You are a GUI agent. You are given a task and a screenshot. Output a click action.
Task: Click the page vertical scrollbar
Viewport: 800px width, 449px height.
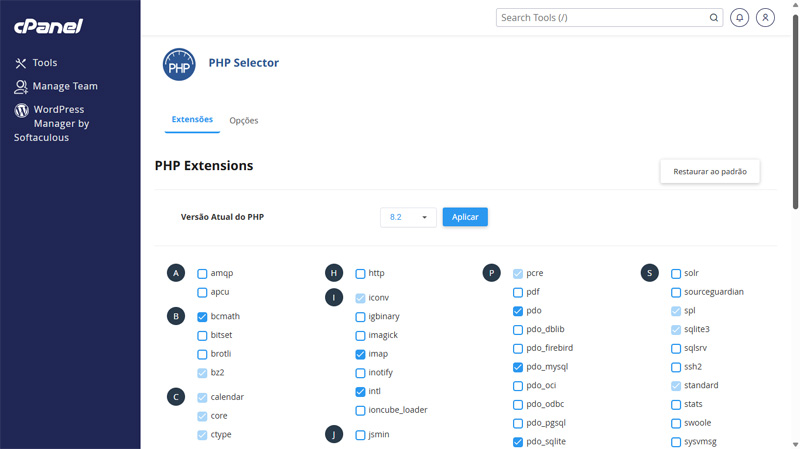point(795,112)
